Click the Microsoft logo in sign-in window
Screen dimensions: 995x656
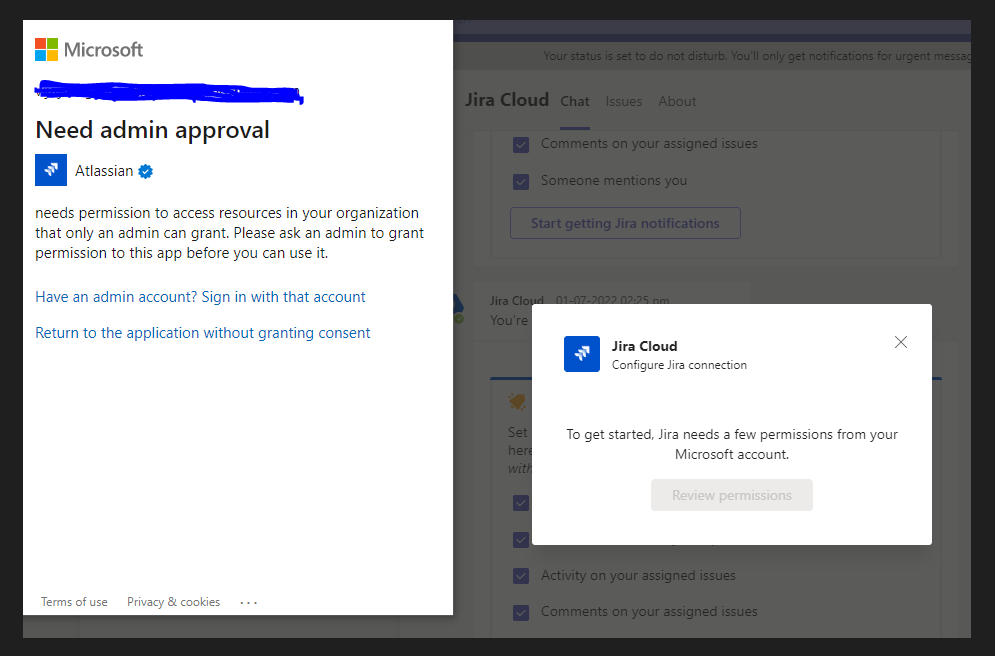(89, 49)
